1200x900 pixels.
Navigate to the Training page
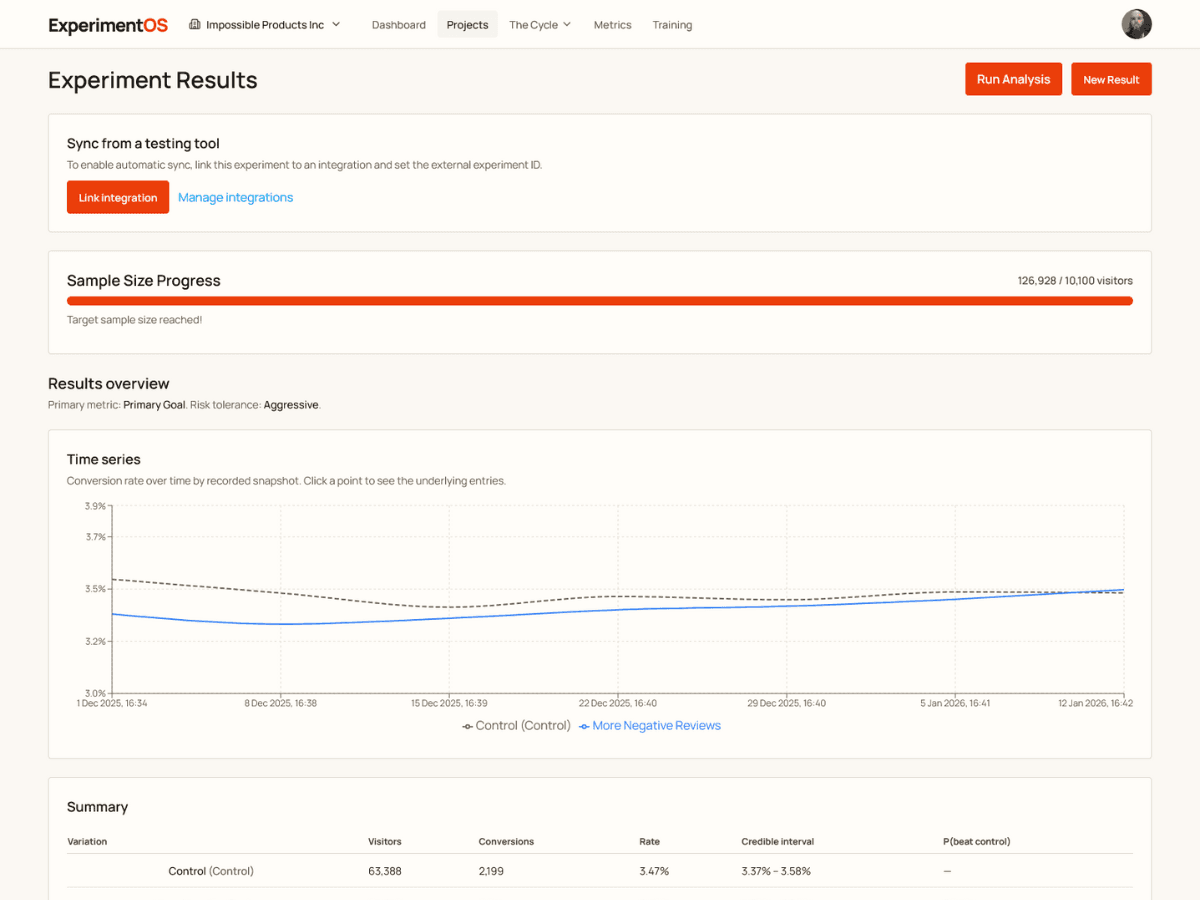(x=671, y=24)
